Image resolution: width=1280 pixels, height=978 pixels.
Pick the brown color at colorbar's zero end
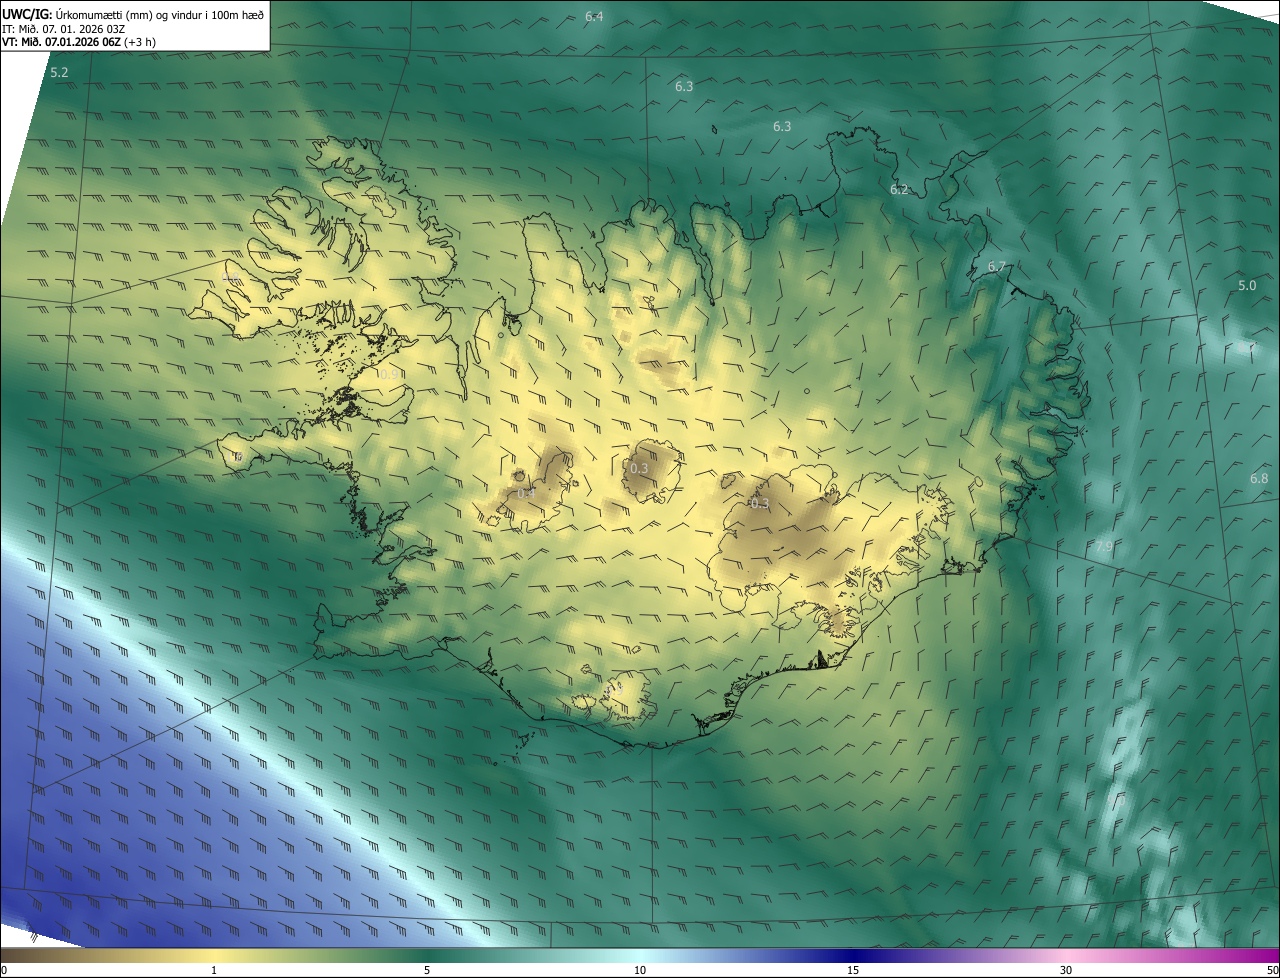click(x=5, y=956)
